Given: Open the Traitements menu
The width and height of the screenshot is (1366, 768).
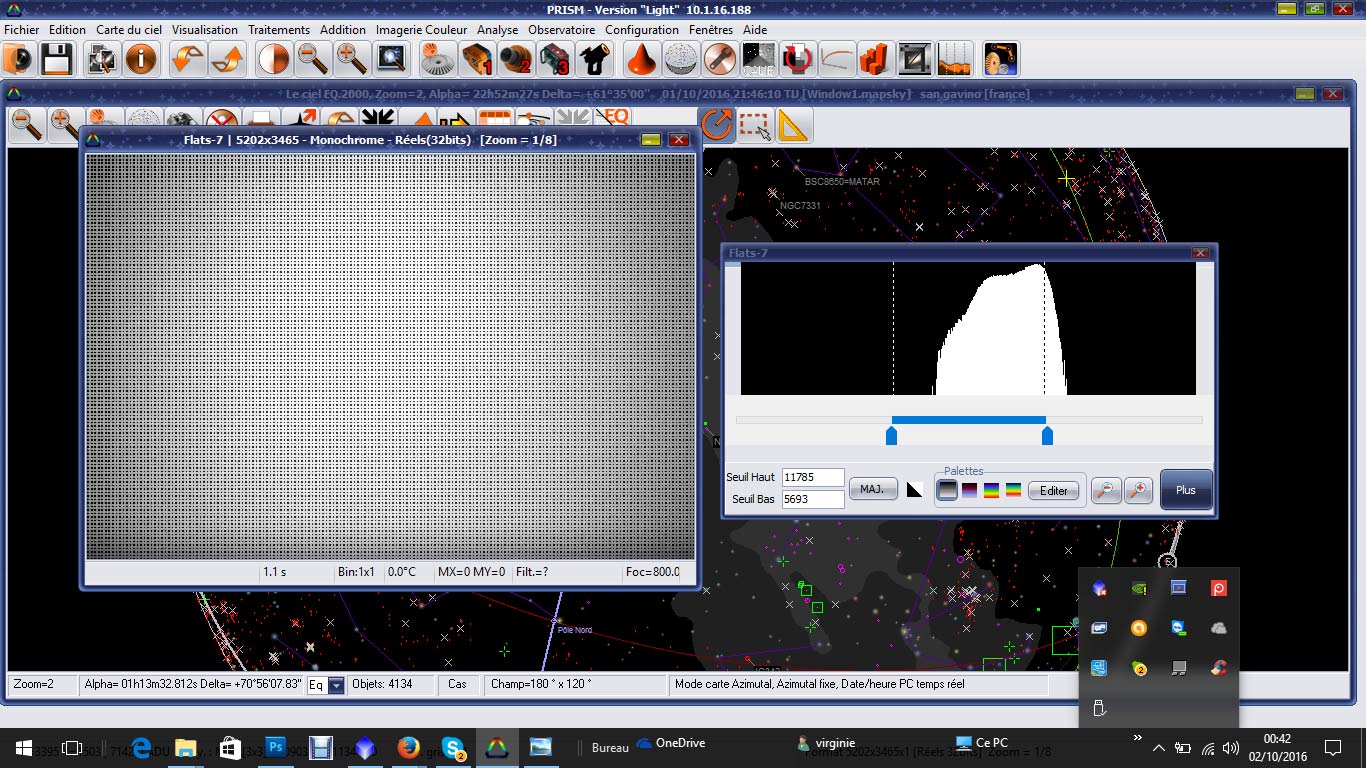Looking at the screenshot, I should click(x=279, y=30).
